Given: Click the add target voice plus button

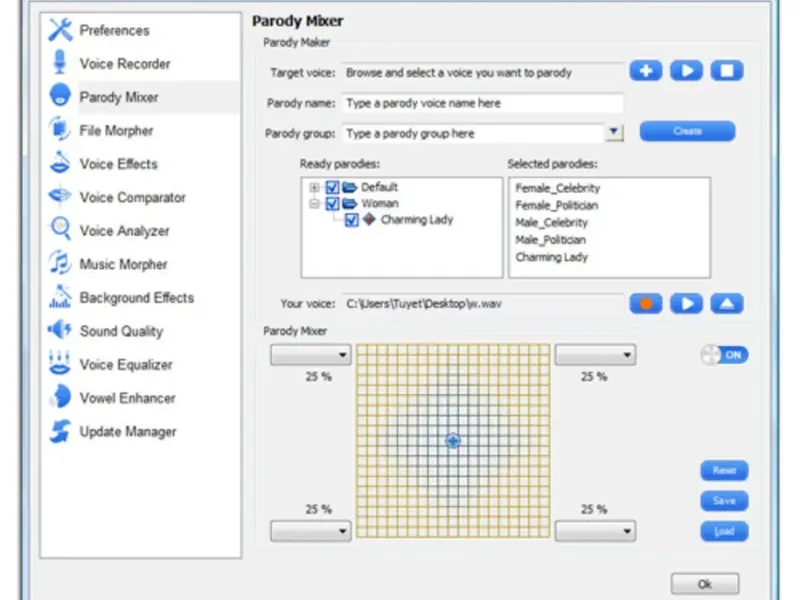Looking at the screenshot, I should pyautogui.click(x=646, y=71).
